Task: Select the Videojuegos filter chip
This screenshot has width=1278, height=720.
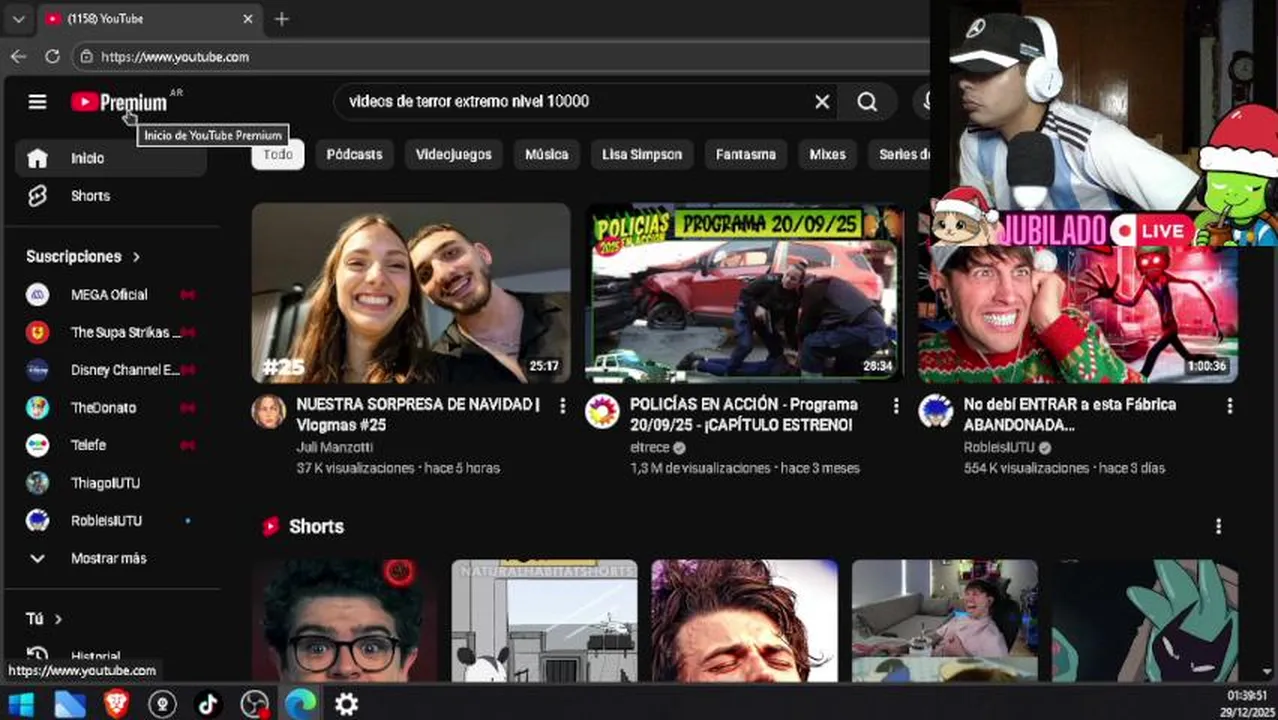Action: pos(454,154)
